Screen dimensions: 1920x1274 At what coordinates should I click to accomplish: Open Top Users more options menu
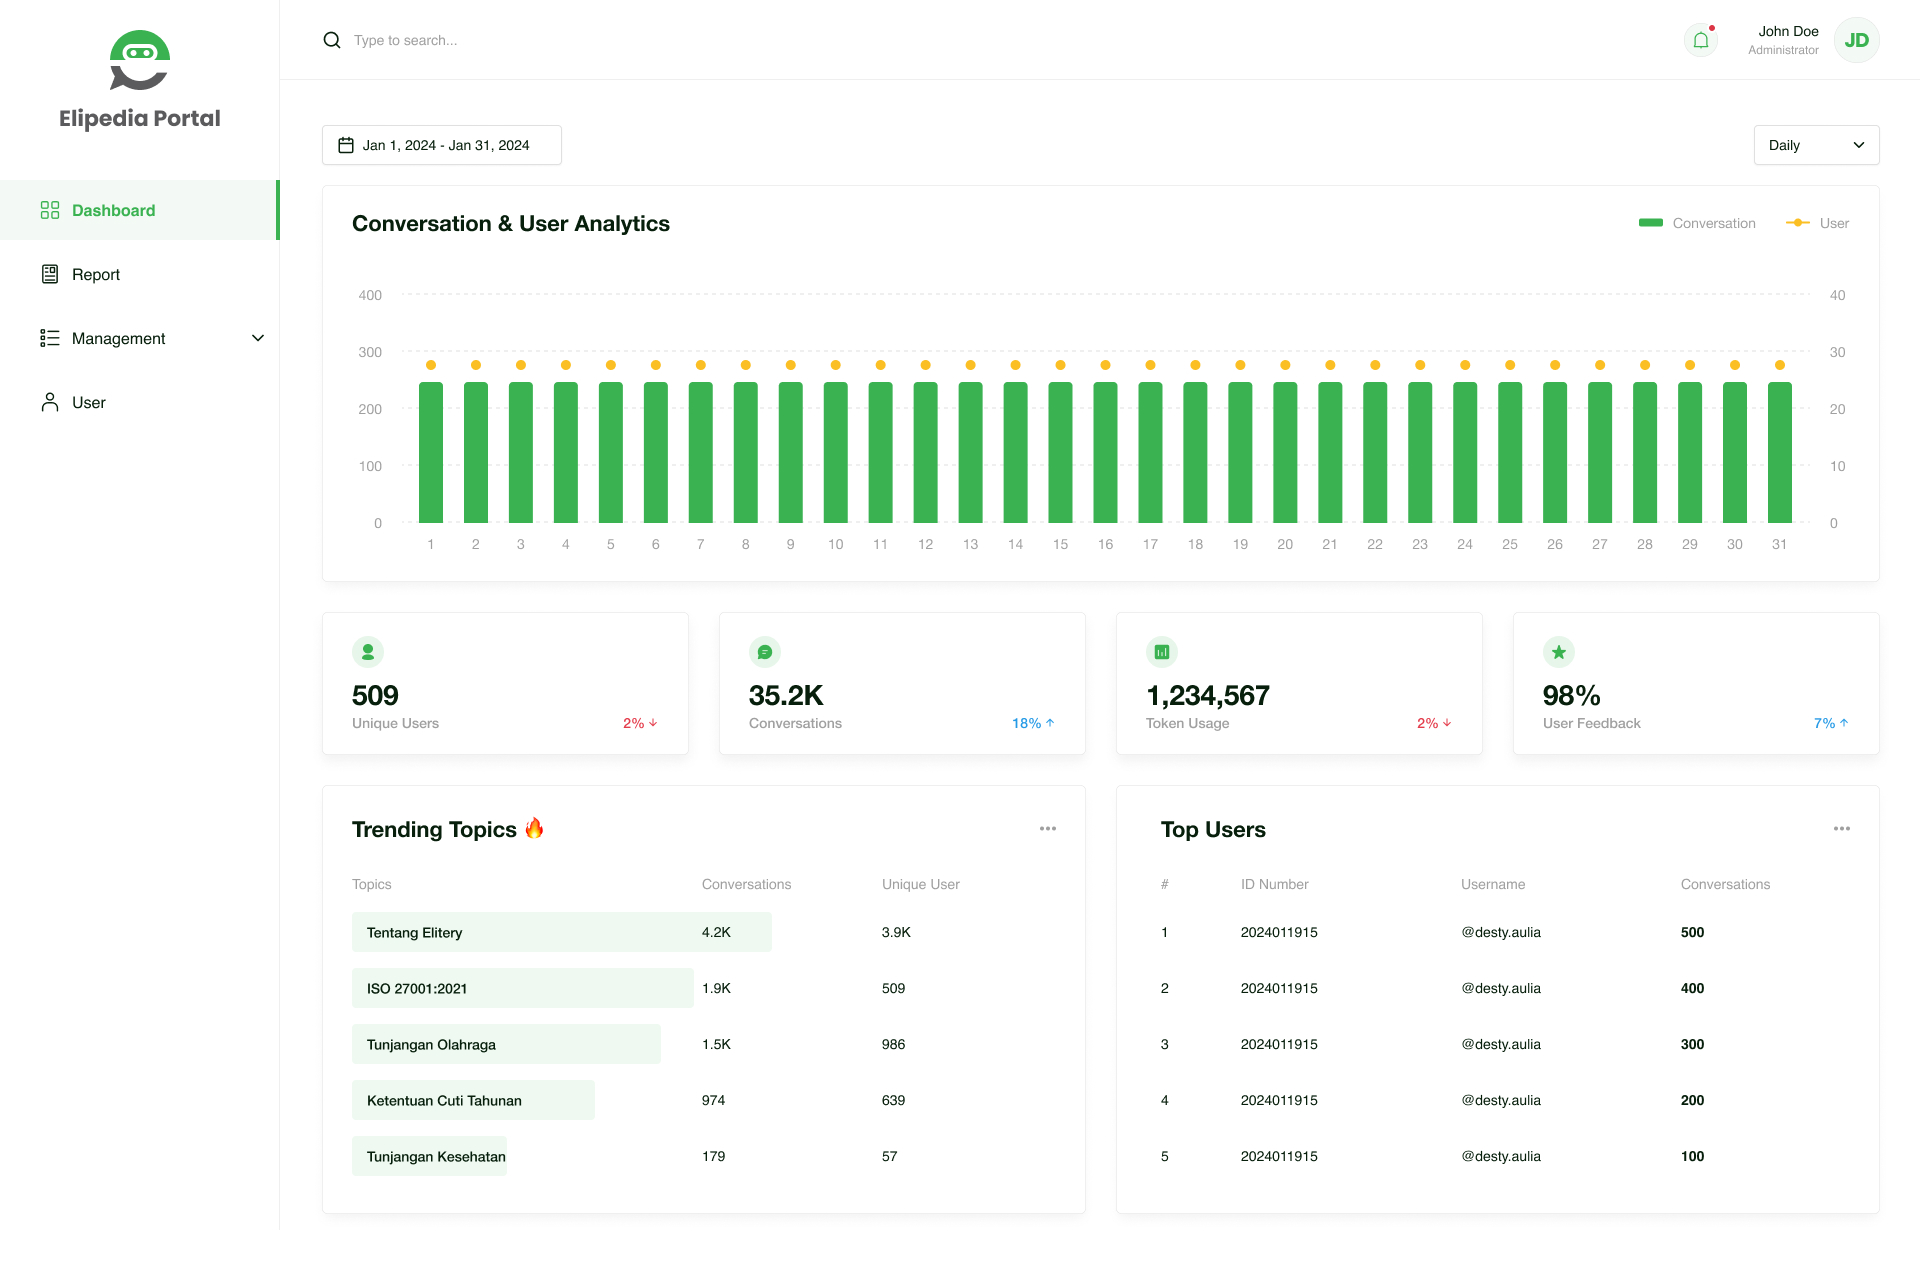click(x=1842, y=828)
